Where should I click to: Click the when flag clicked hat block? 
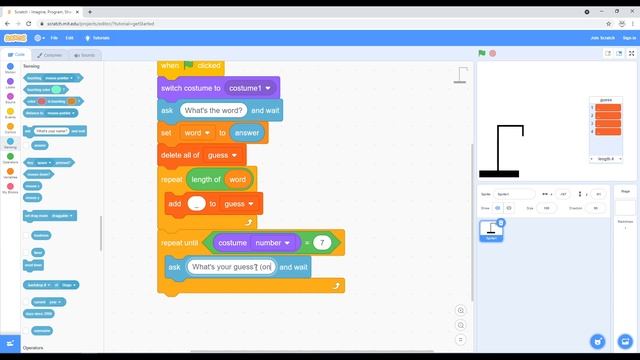point(191,67)
